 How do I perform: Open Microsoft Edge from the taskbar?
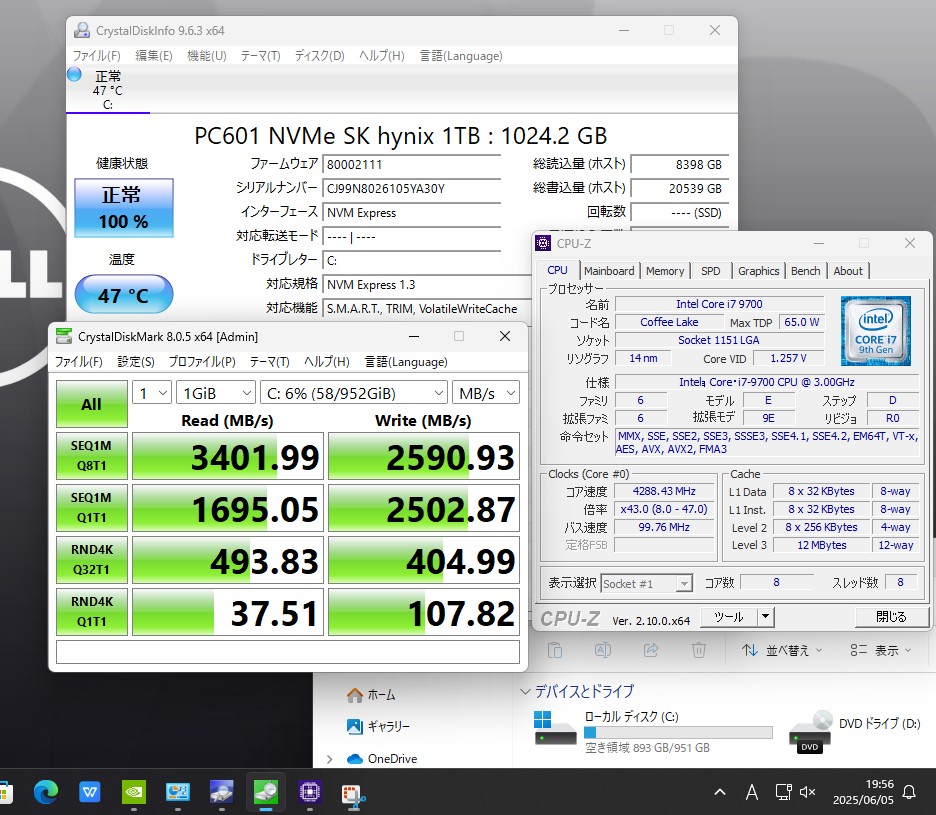tap(45, 792)
